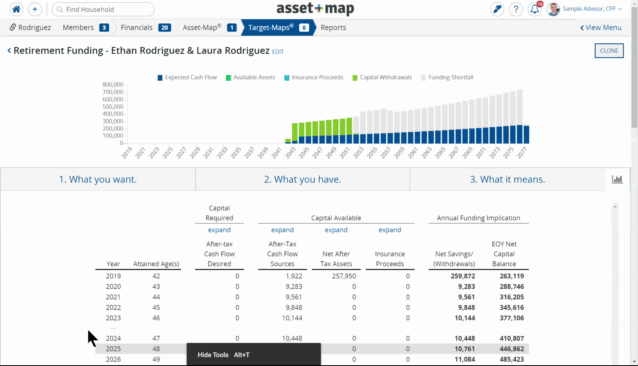The width and height of the screenshot is (638, 366).
Task: Open the help question mark icon
Action: 516,9
